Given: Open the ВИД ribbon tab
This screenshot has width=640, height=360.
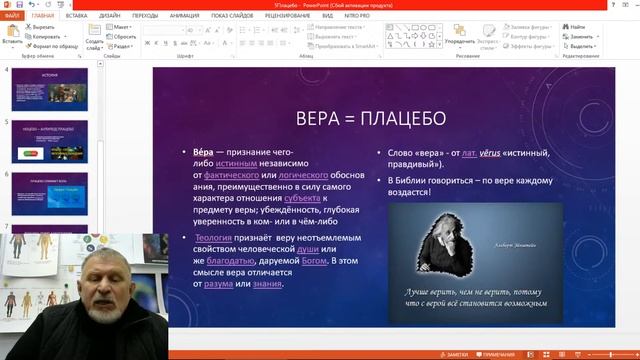Looking at the screenshot, I should [327, 16].
